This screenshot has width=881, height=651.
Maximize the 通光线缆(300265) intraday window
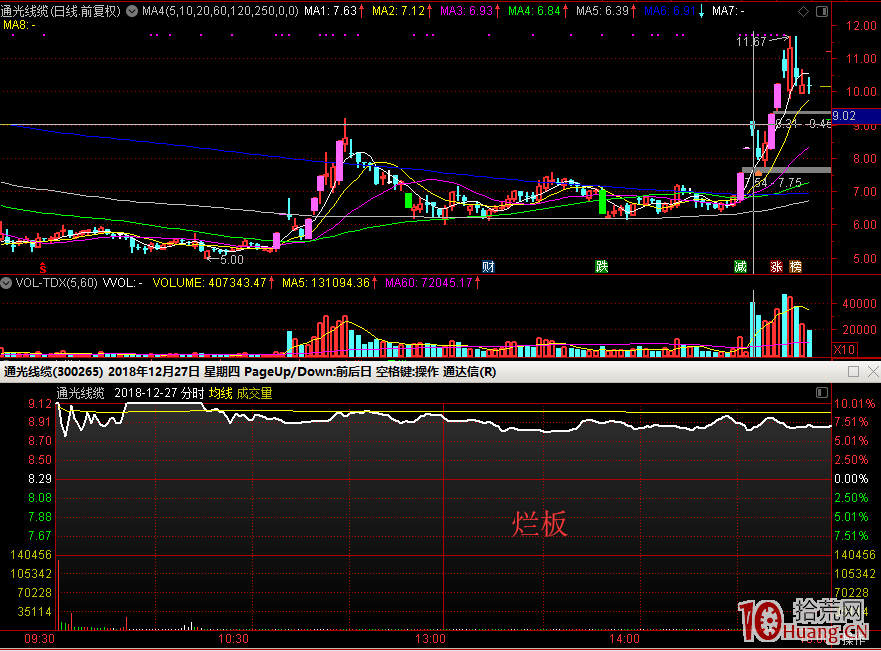coord(853,371)
